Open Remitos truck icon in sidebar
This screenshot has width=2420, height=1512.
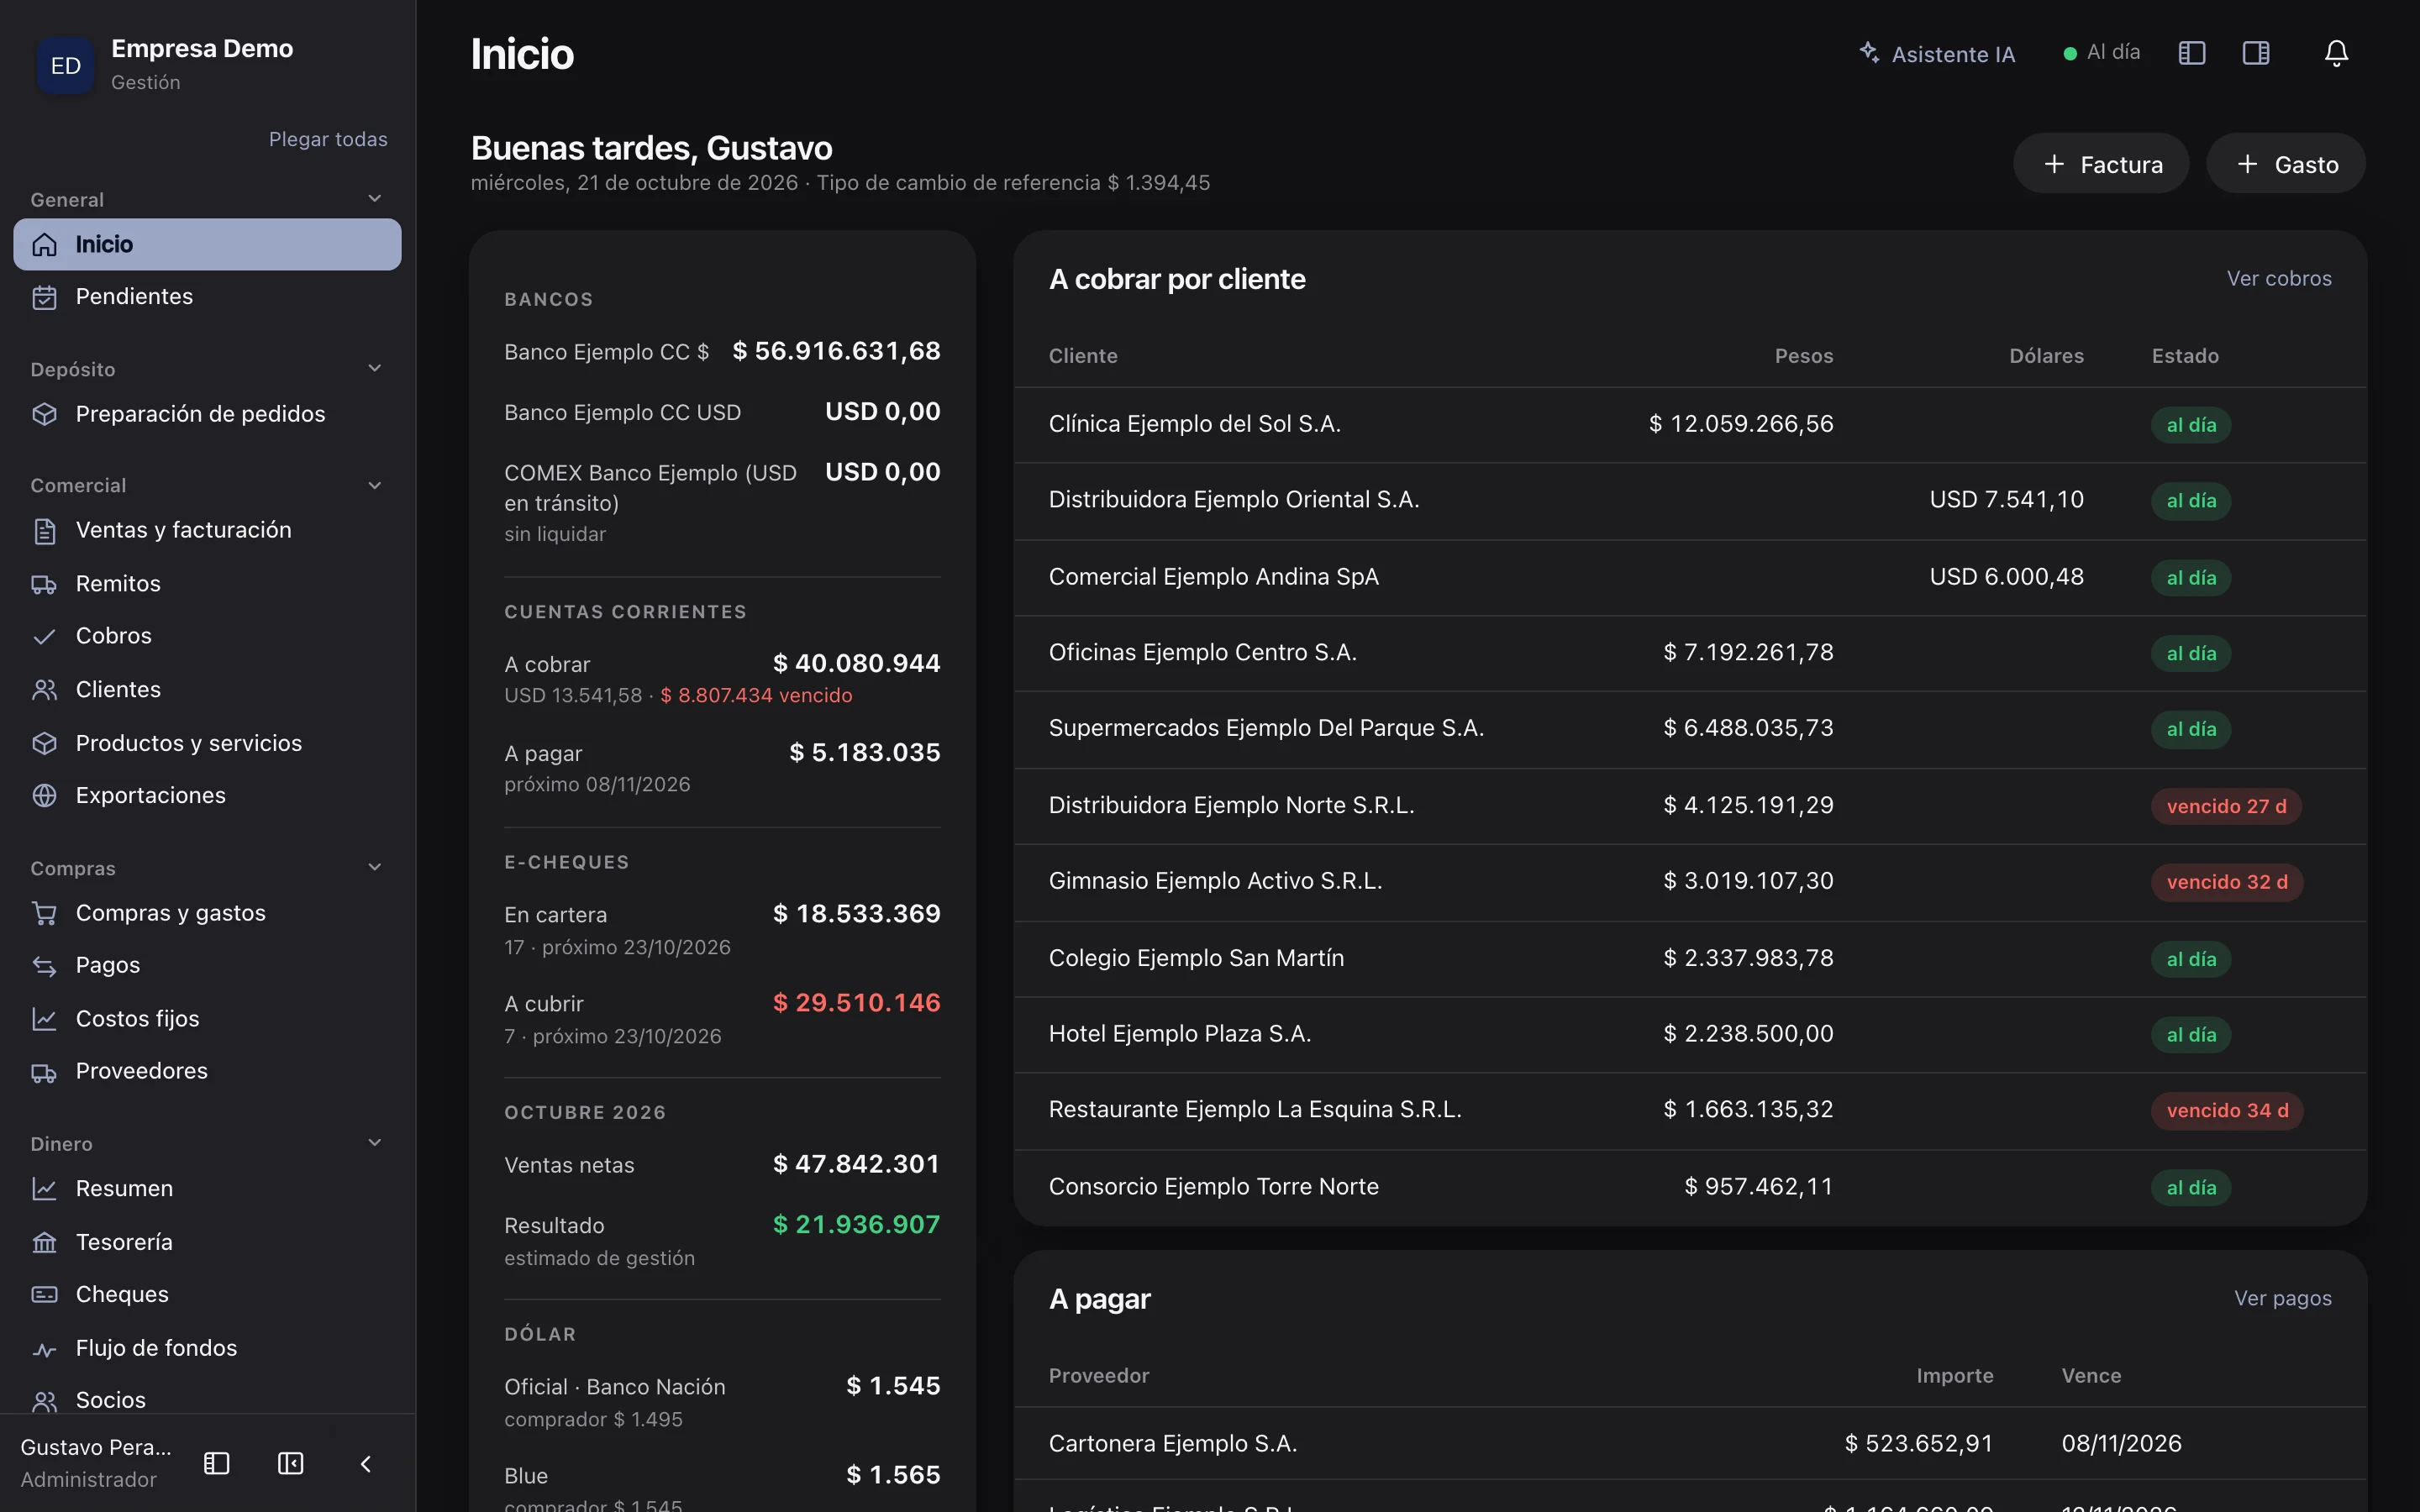[x=44, y=584]
